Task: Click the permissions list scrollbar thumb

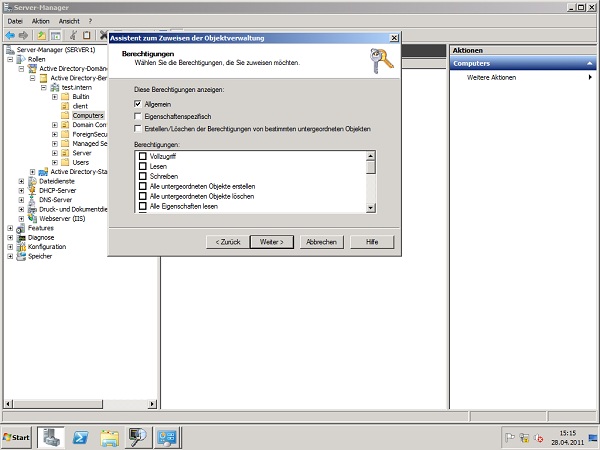Action: point(370,167)
